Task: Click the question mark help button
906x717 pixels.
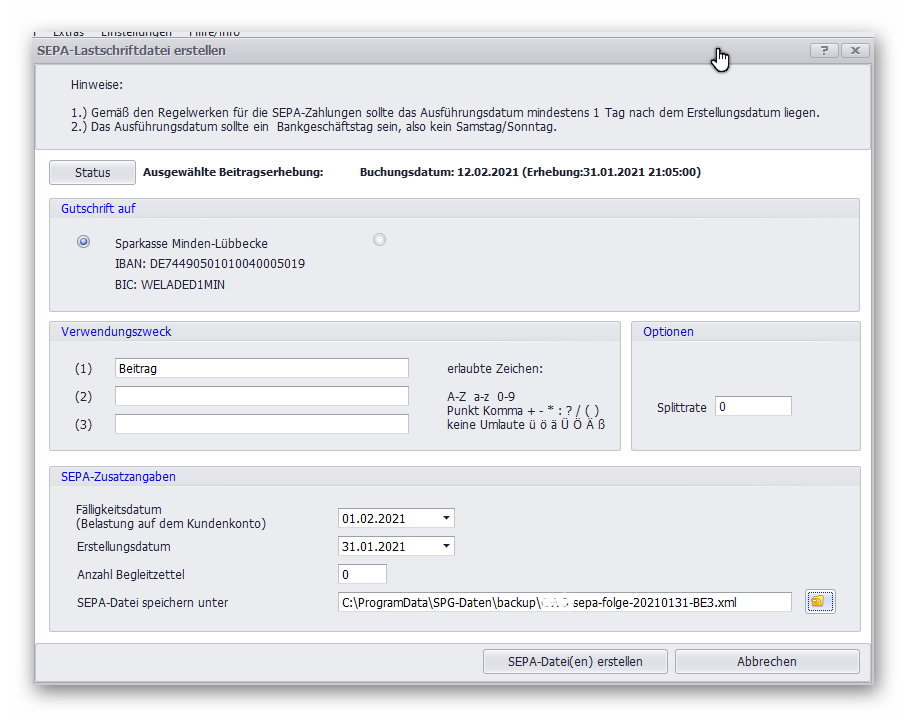Action: (x=823, y=50)
